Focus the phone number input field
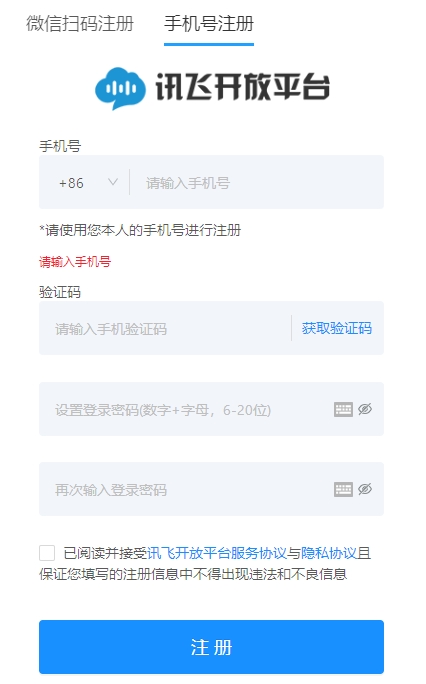This screenshot has height=684, width=426. point(257,182)
